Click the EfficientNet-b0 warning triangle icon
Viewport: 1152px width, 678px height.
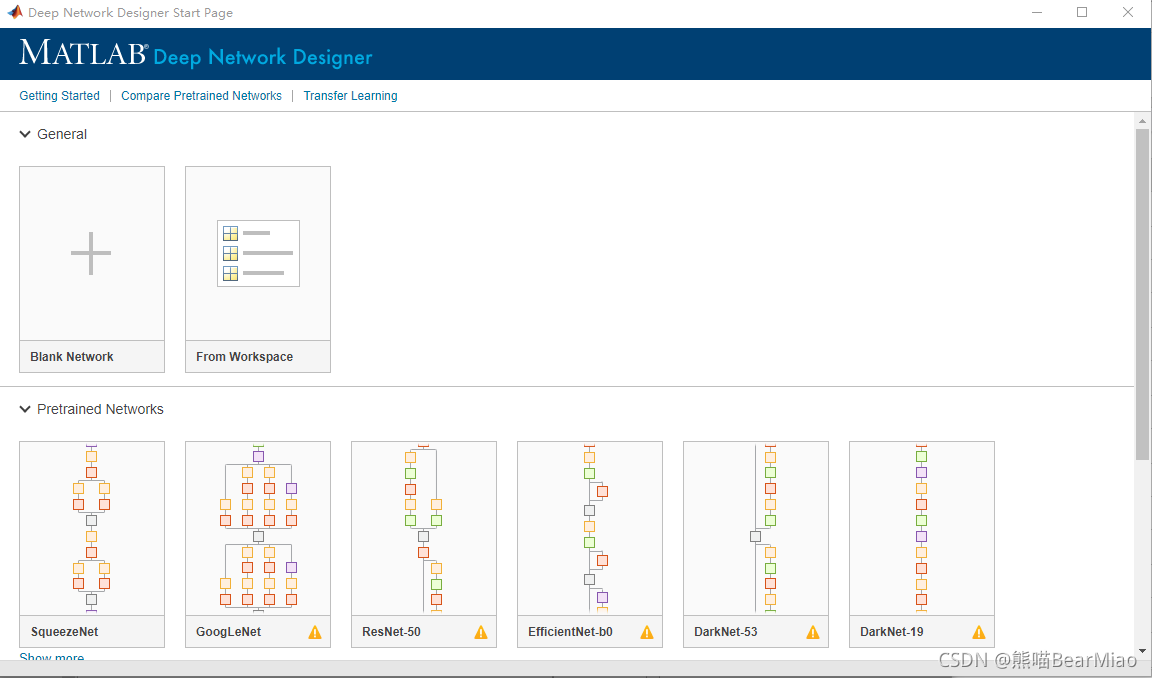tap(647, 632)
